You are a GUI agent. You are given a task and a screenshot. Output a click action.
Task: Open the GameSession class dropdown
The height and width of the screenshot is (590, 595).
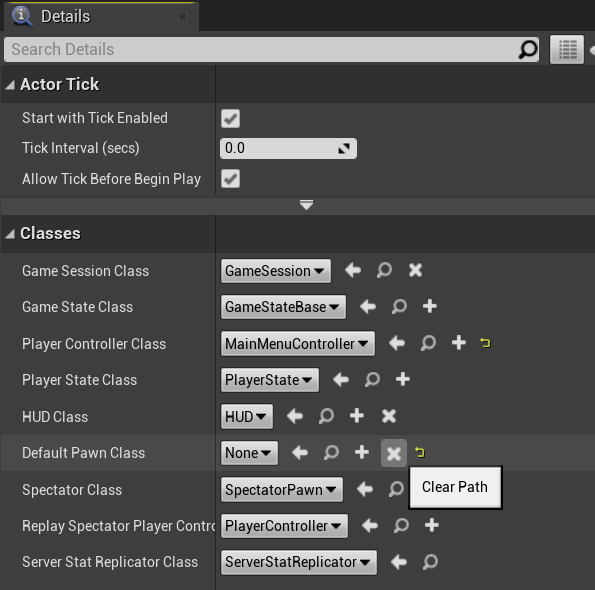coord(276,271)
